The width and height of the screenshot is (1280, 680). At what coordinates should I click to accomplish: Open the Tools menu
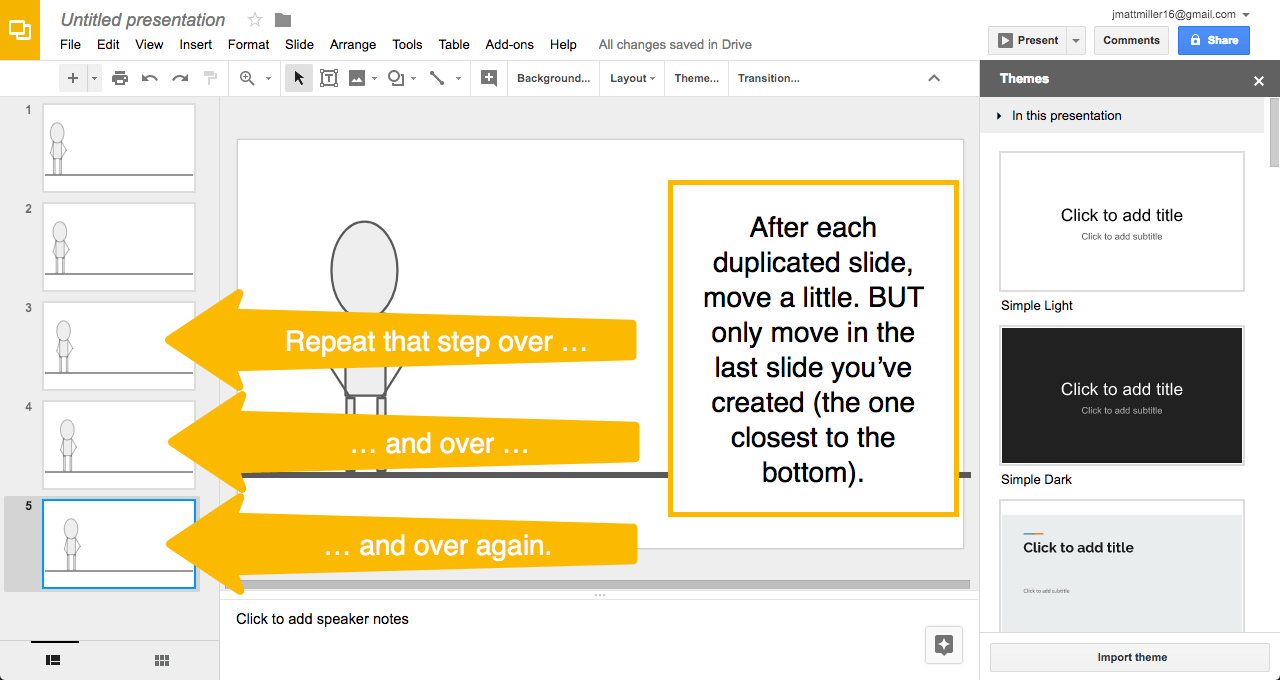click(407, 44)
